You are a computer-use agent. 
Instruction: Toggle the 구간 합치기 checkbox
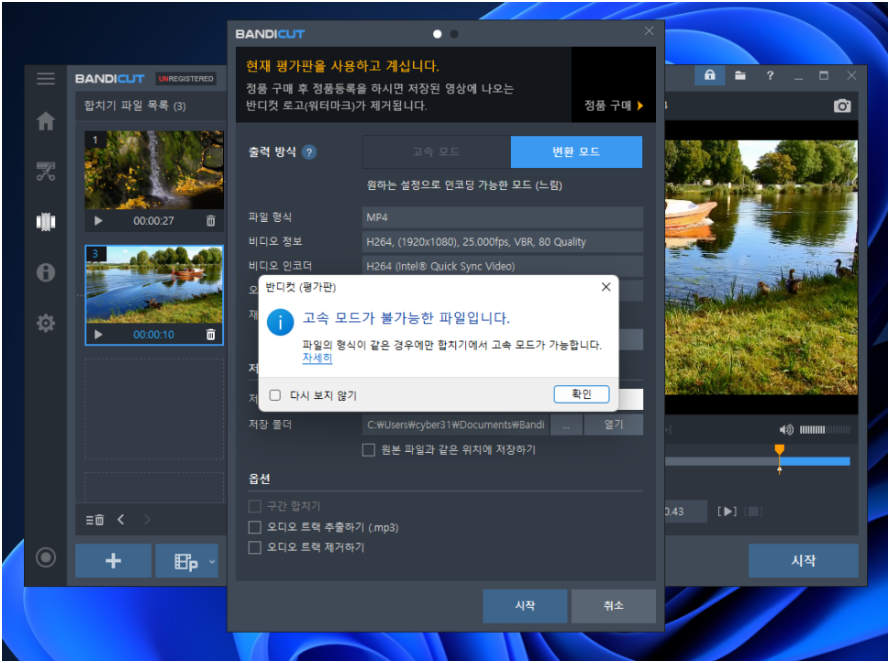255,506
